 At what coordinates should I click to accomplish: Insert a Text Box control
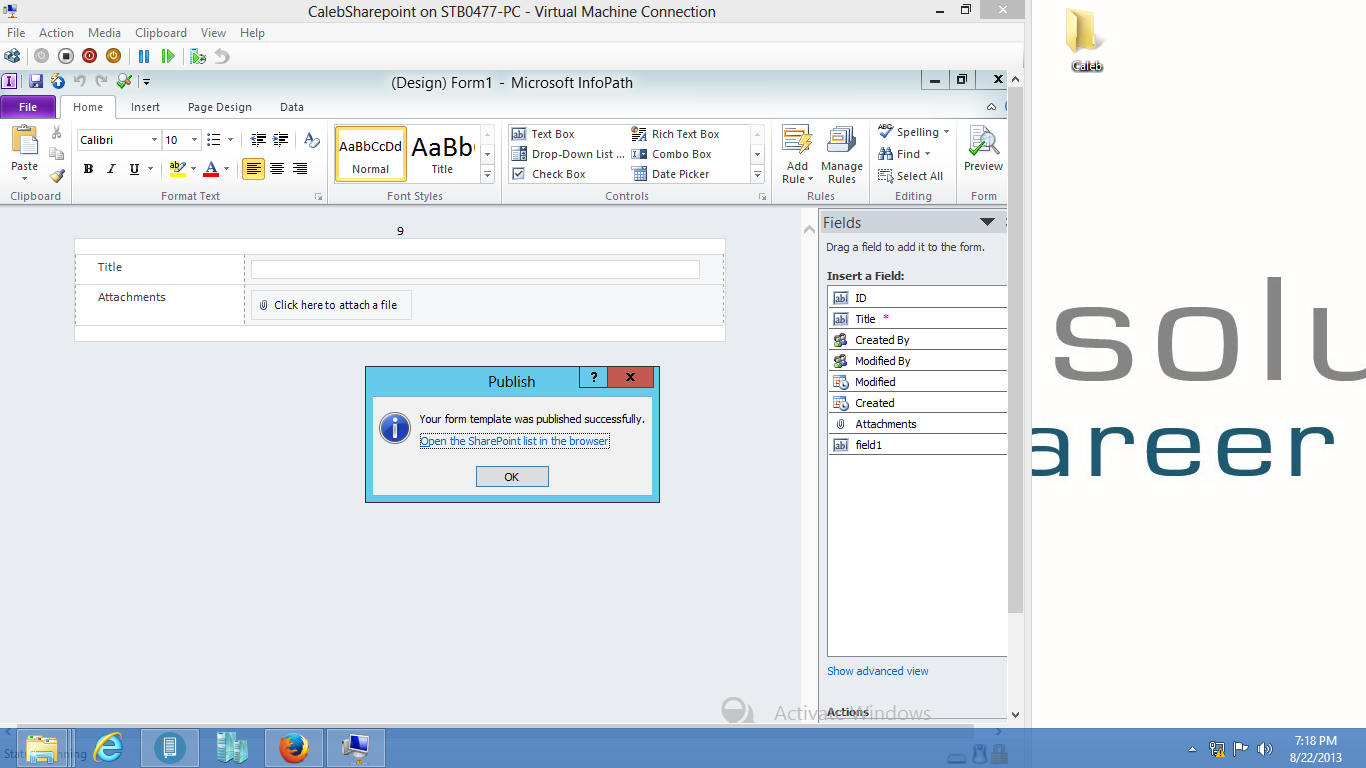pos(543,134)
